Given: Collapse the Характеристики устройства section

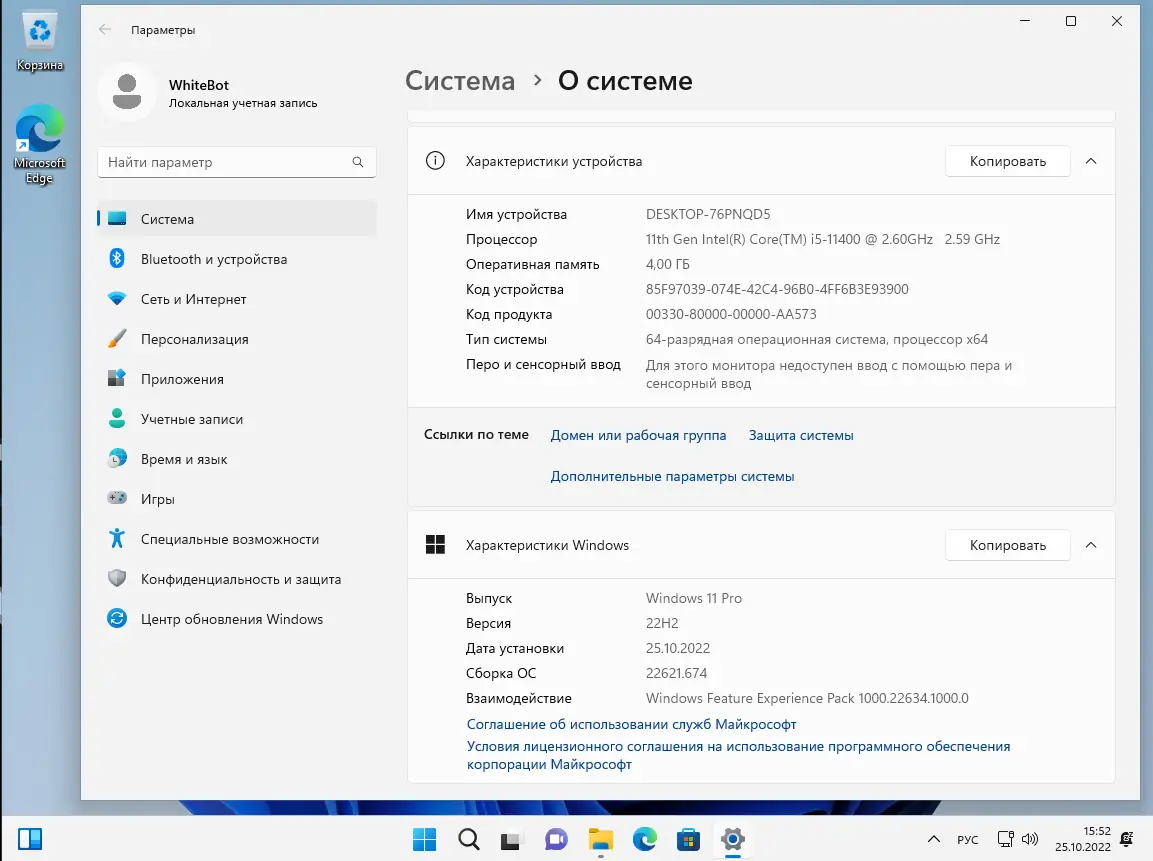Looking at the screenshot, I should [1091, 160].
